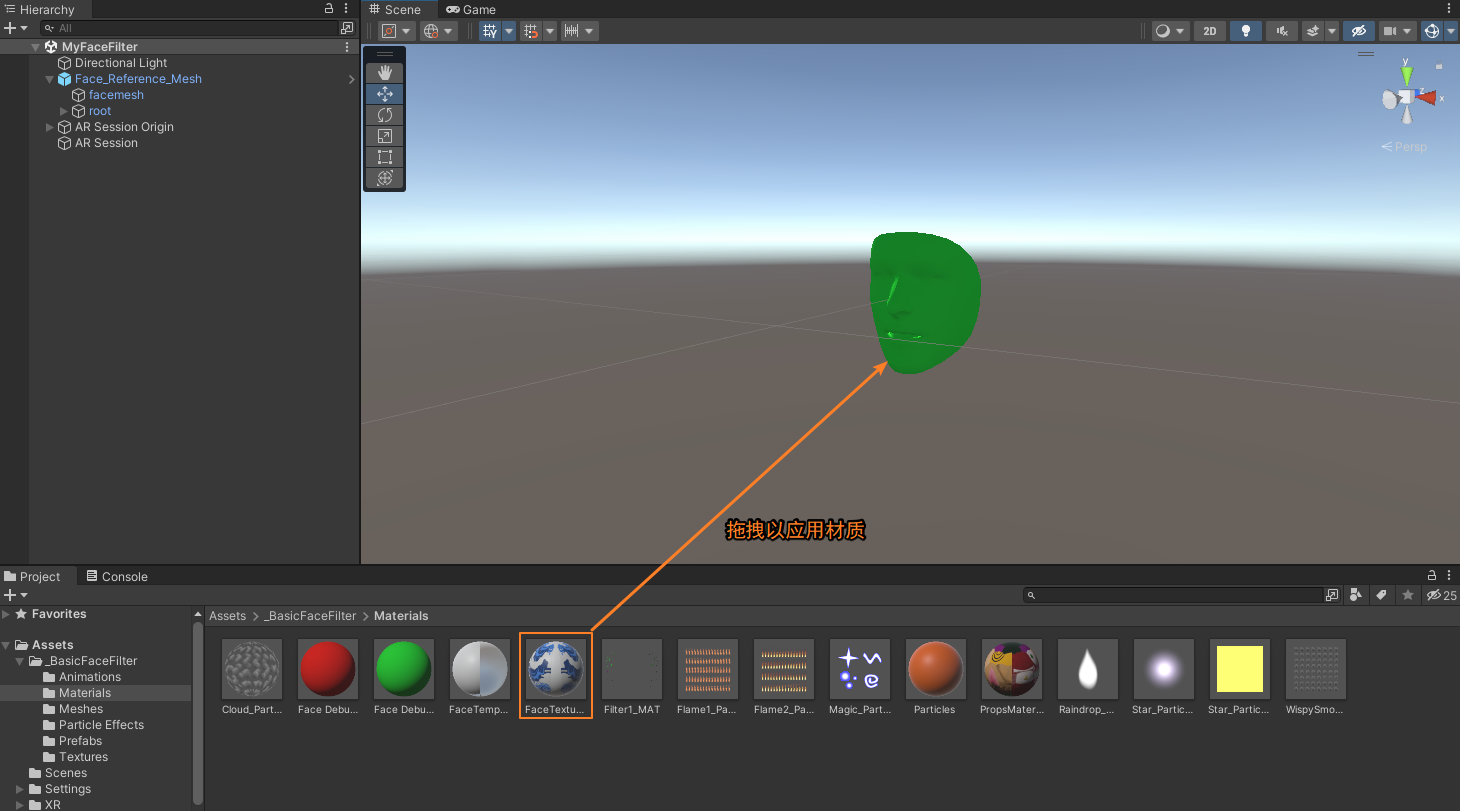1460x811 pixels.
Task: Click the Scene orientation gizmo cube
Action: pos(1406,97)
